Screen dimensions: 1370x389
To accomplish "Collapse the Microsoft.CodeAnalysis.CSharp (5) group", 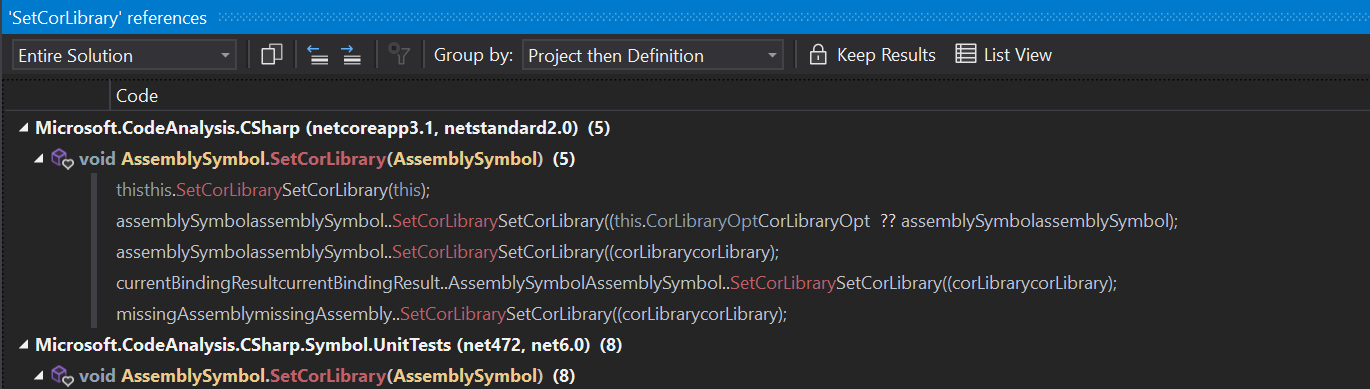I will click(23, 128).
